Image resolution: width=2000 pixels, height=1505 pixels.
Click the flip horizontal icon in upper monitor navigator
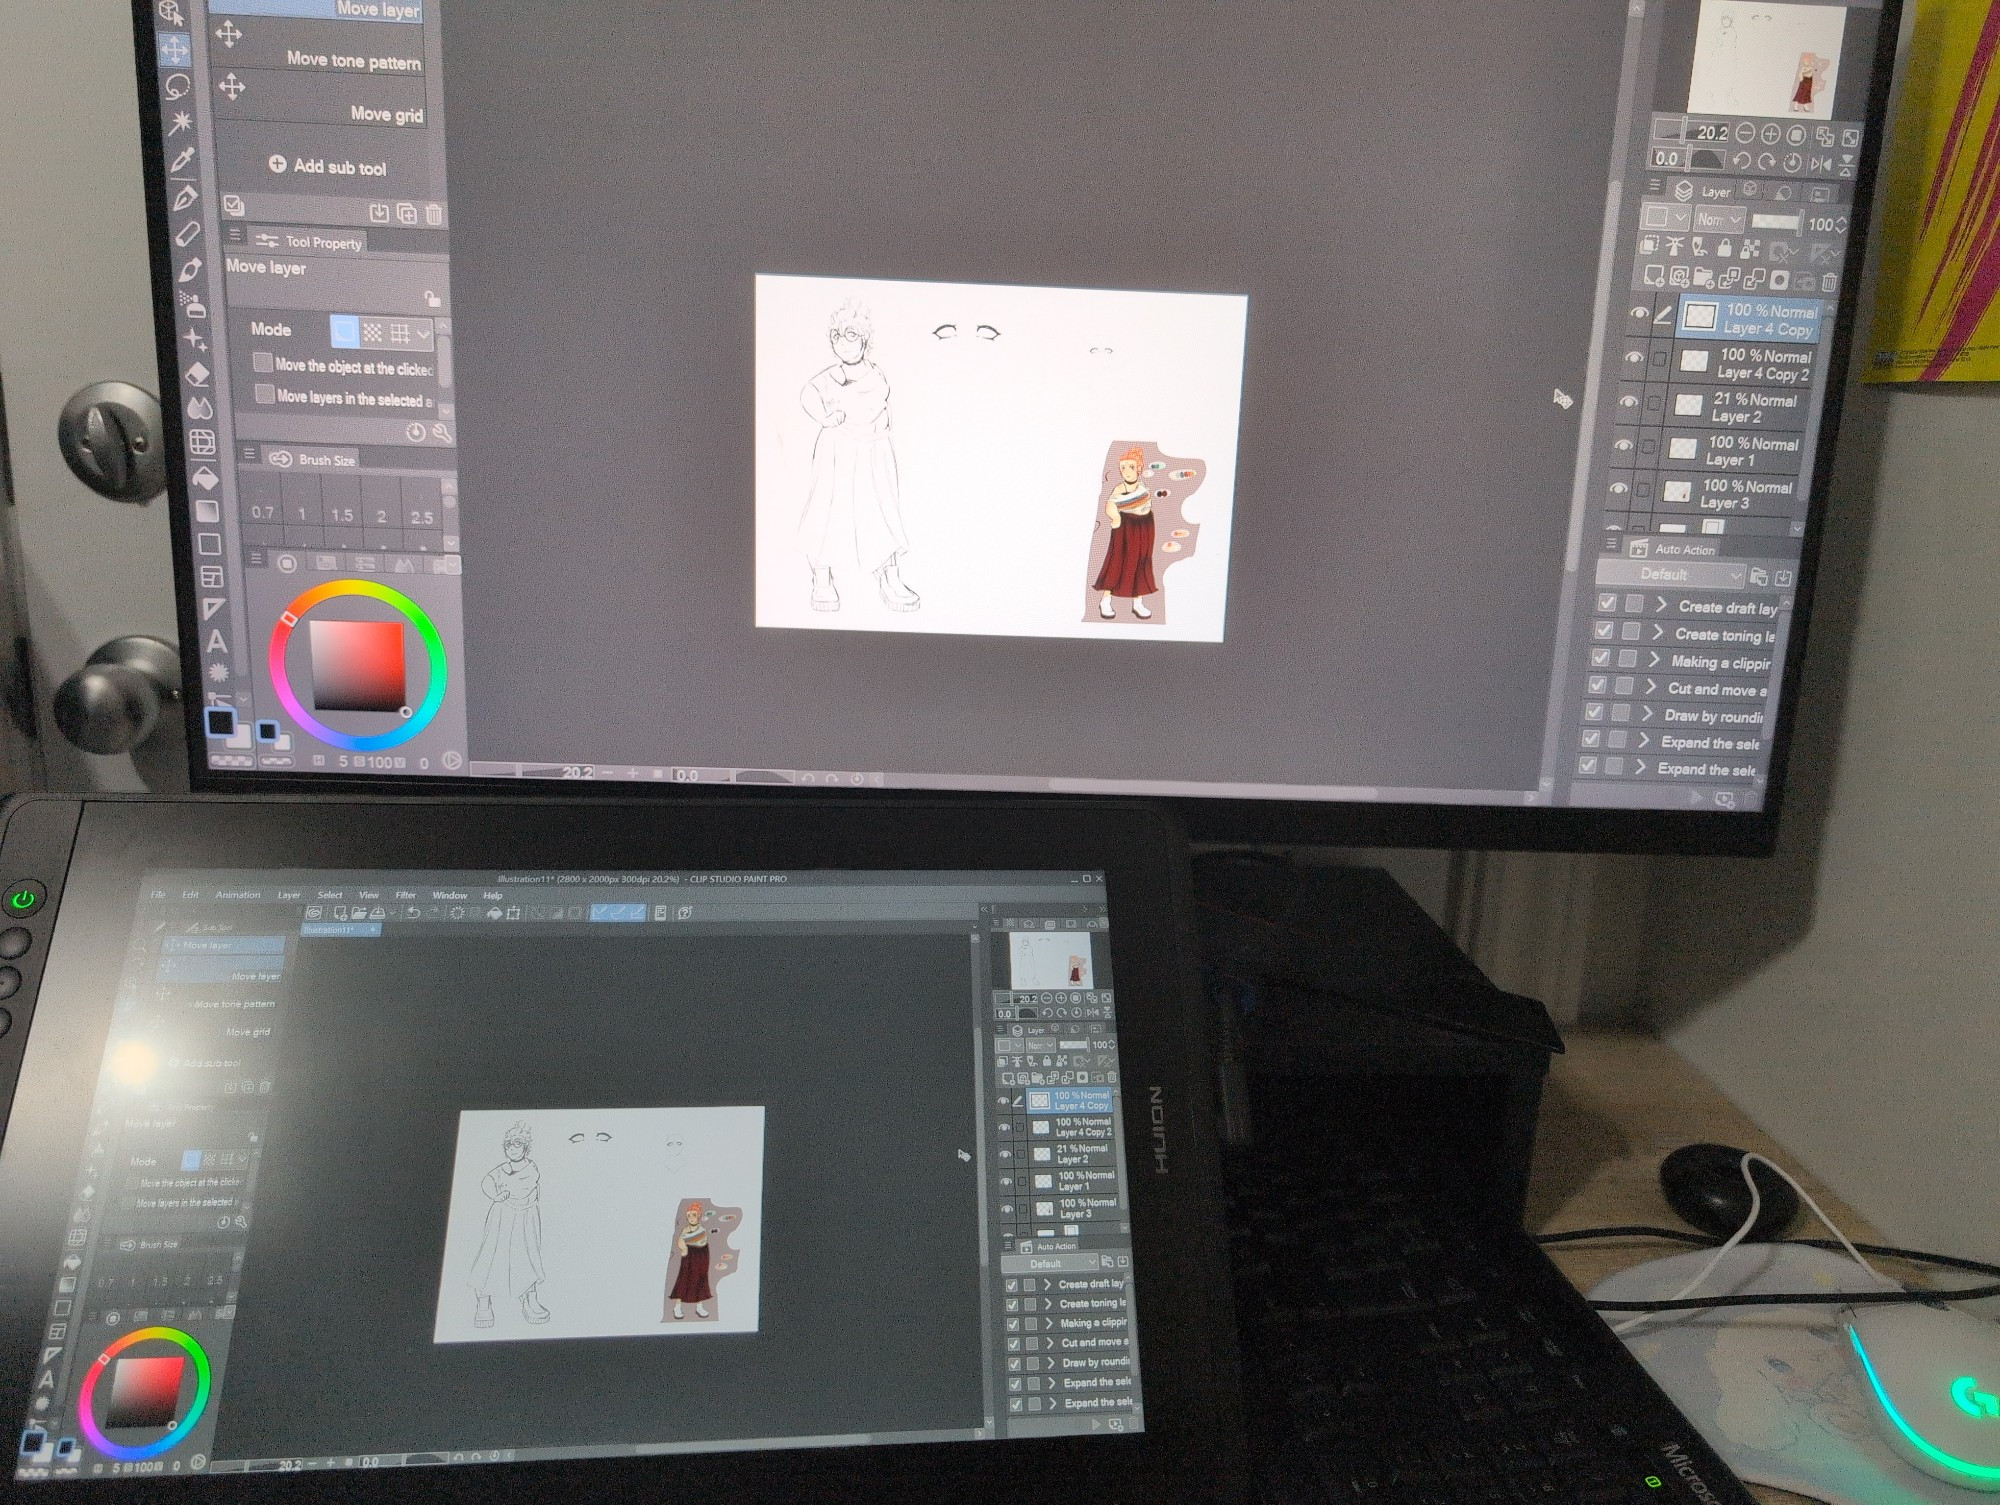point(1821,164)
